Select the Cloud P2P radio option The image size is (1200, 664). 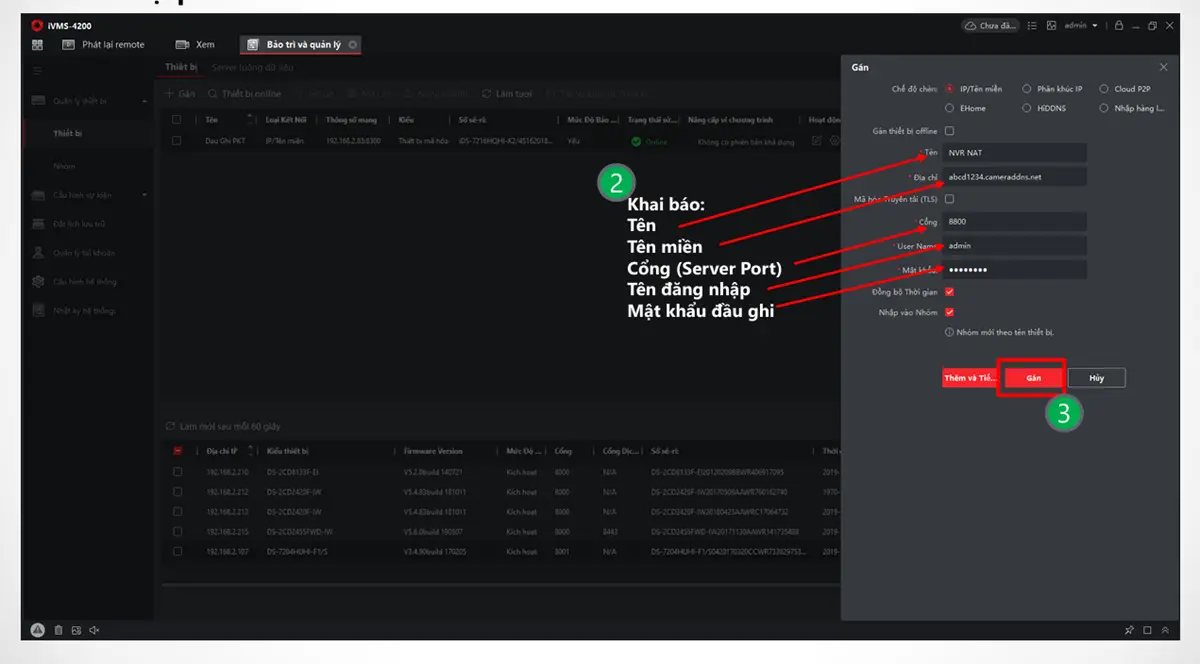click(1104, 89)
